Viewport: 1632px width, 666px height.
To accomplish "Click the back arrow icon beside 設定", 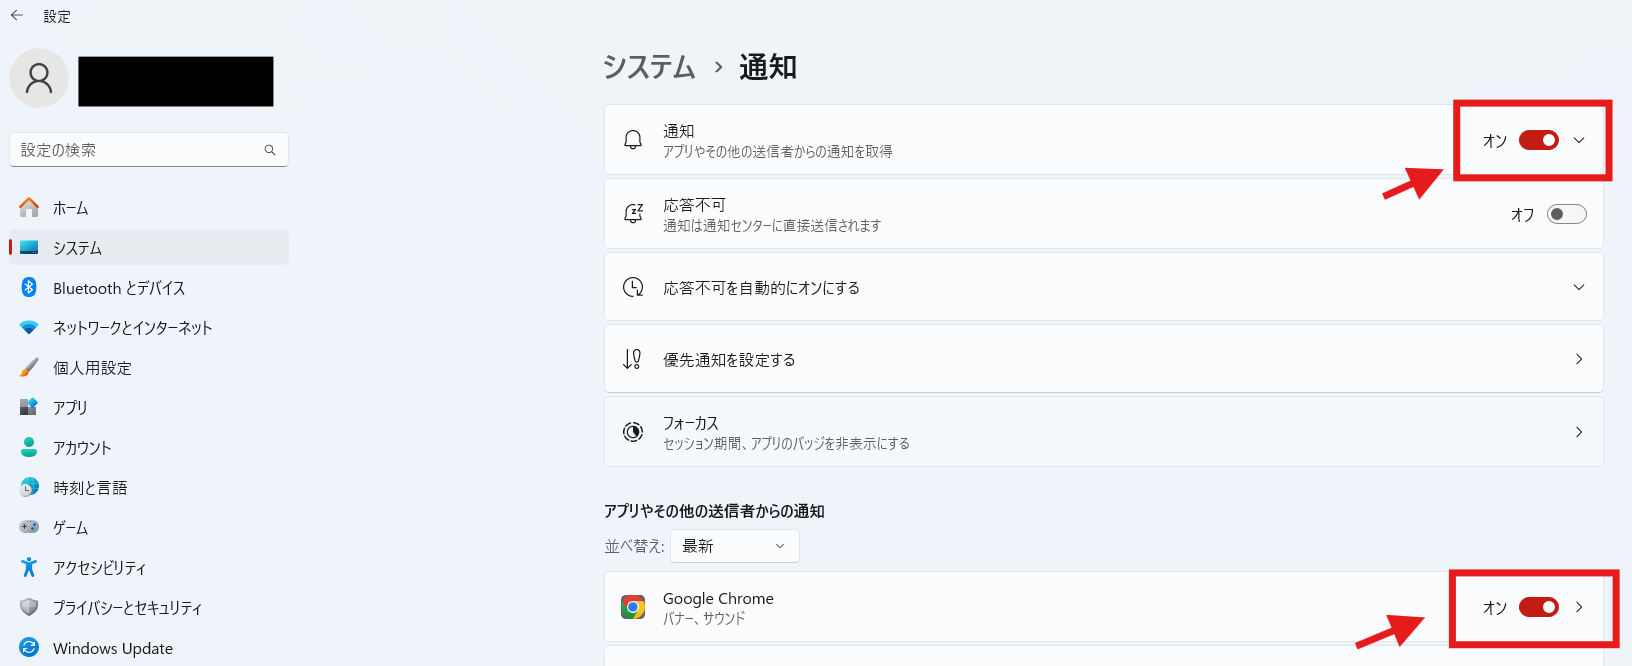I will pyautogui.click(x=17, y=15).
